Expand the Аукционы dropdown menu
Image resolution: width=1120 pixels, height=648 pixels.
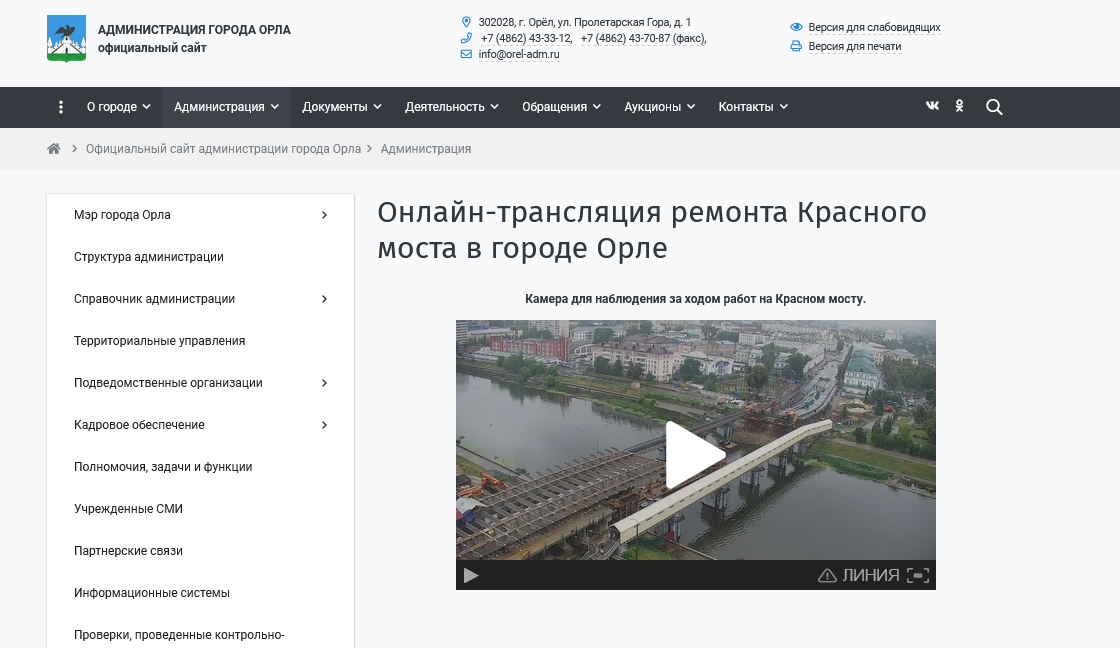(x=659, y=107)
